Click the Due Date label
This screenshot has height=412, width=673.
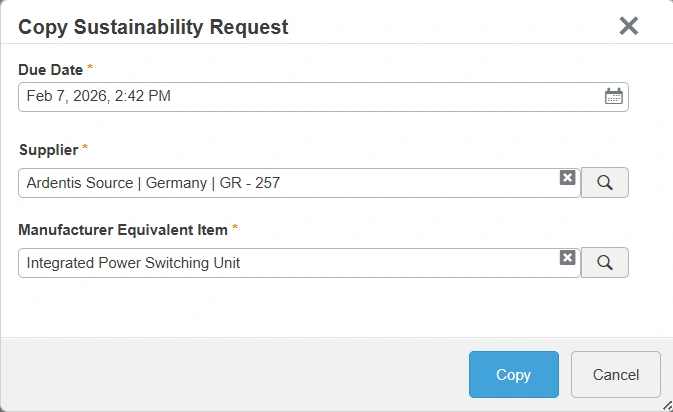coord(50,69)
